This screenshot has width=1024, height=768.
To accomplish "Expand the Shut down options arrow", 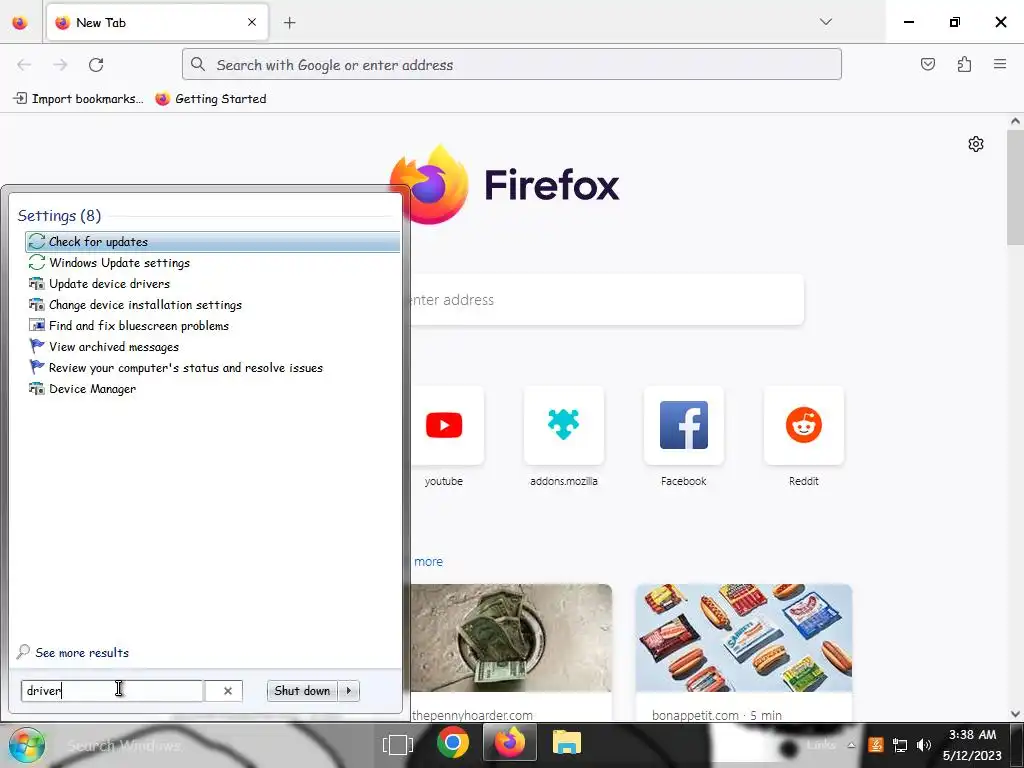I will click(x=349, y=691).
